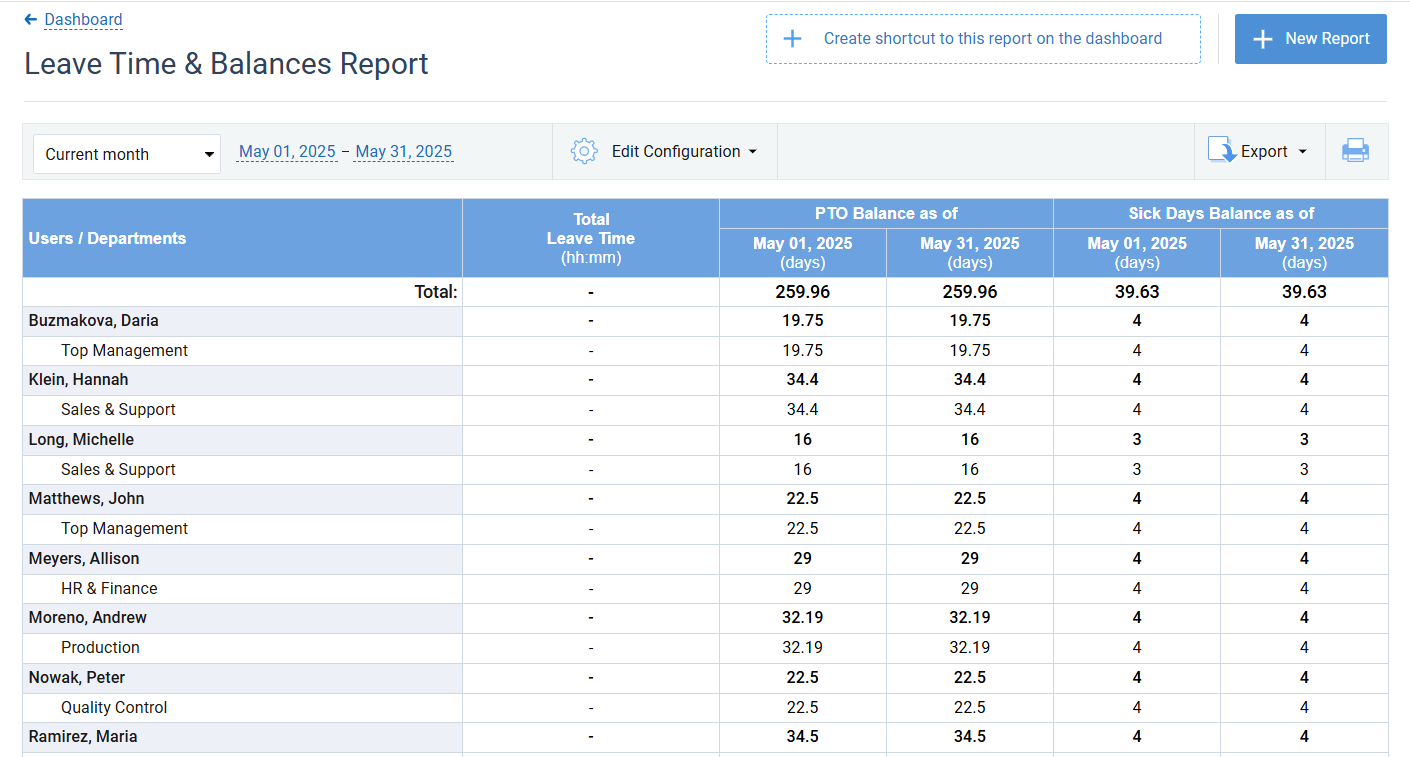This screenshot has width=1410, height=757.
Task: Click the back arrow beside Dashboard
Action: tap(31, 19)
